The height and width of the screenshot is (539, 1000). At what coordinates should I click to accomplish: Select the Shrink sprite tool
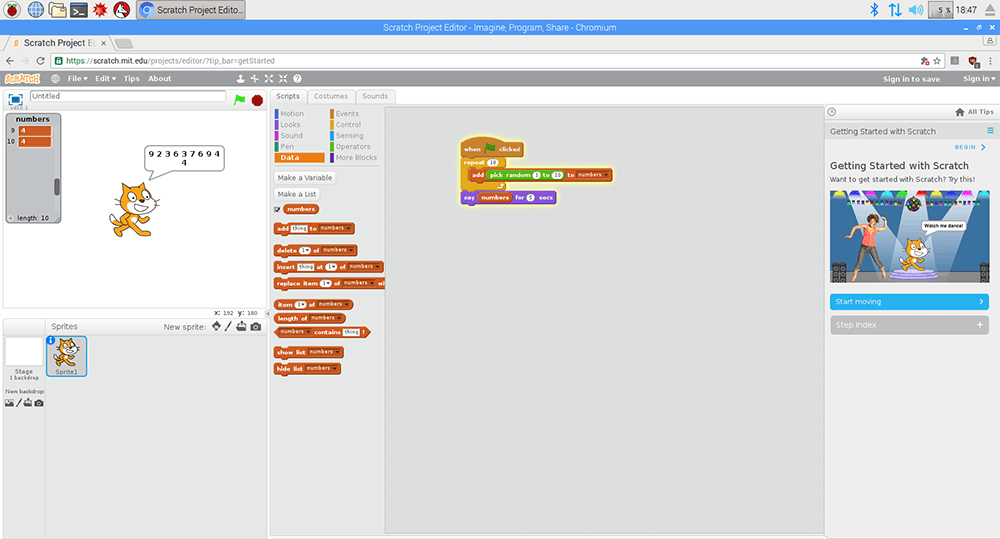click(x=283, y=78)
